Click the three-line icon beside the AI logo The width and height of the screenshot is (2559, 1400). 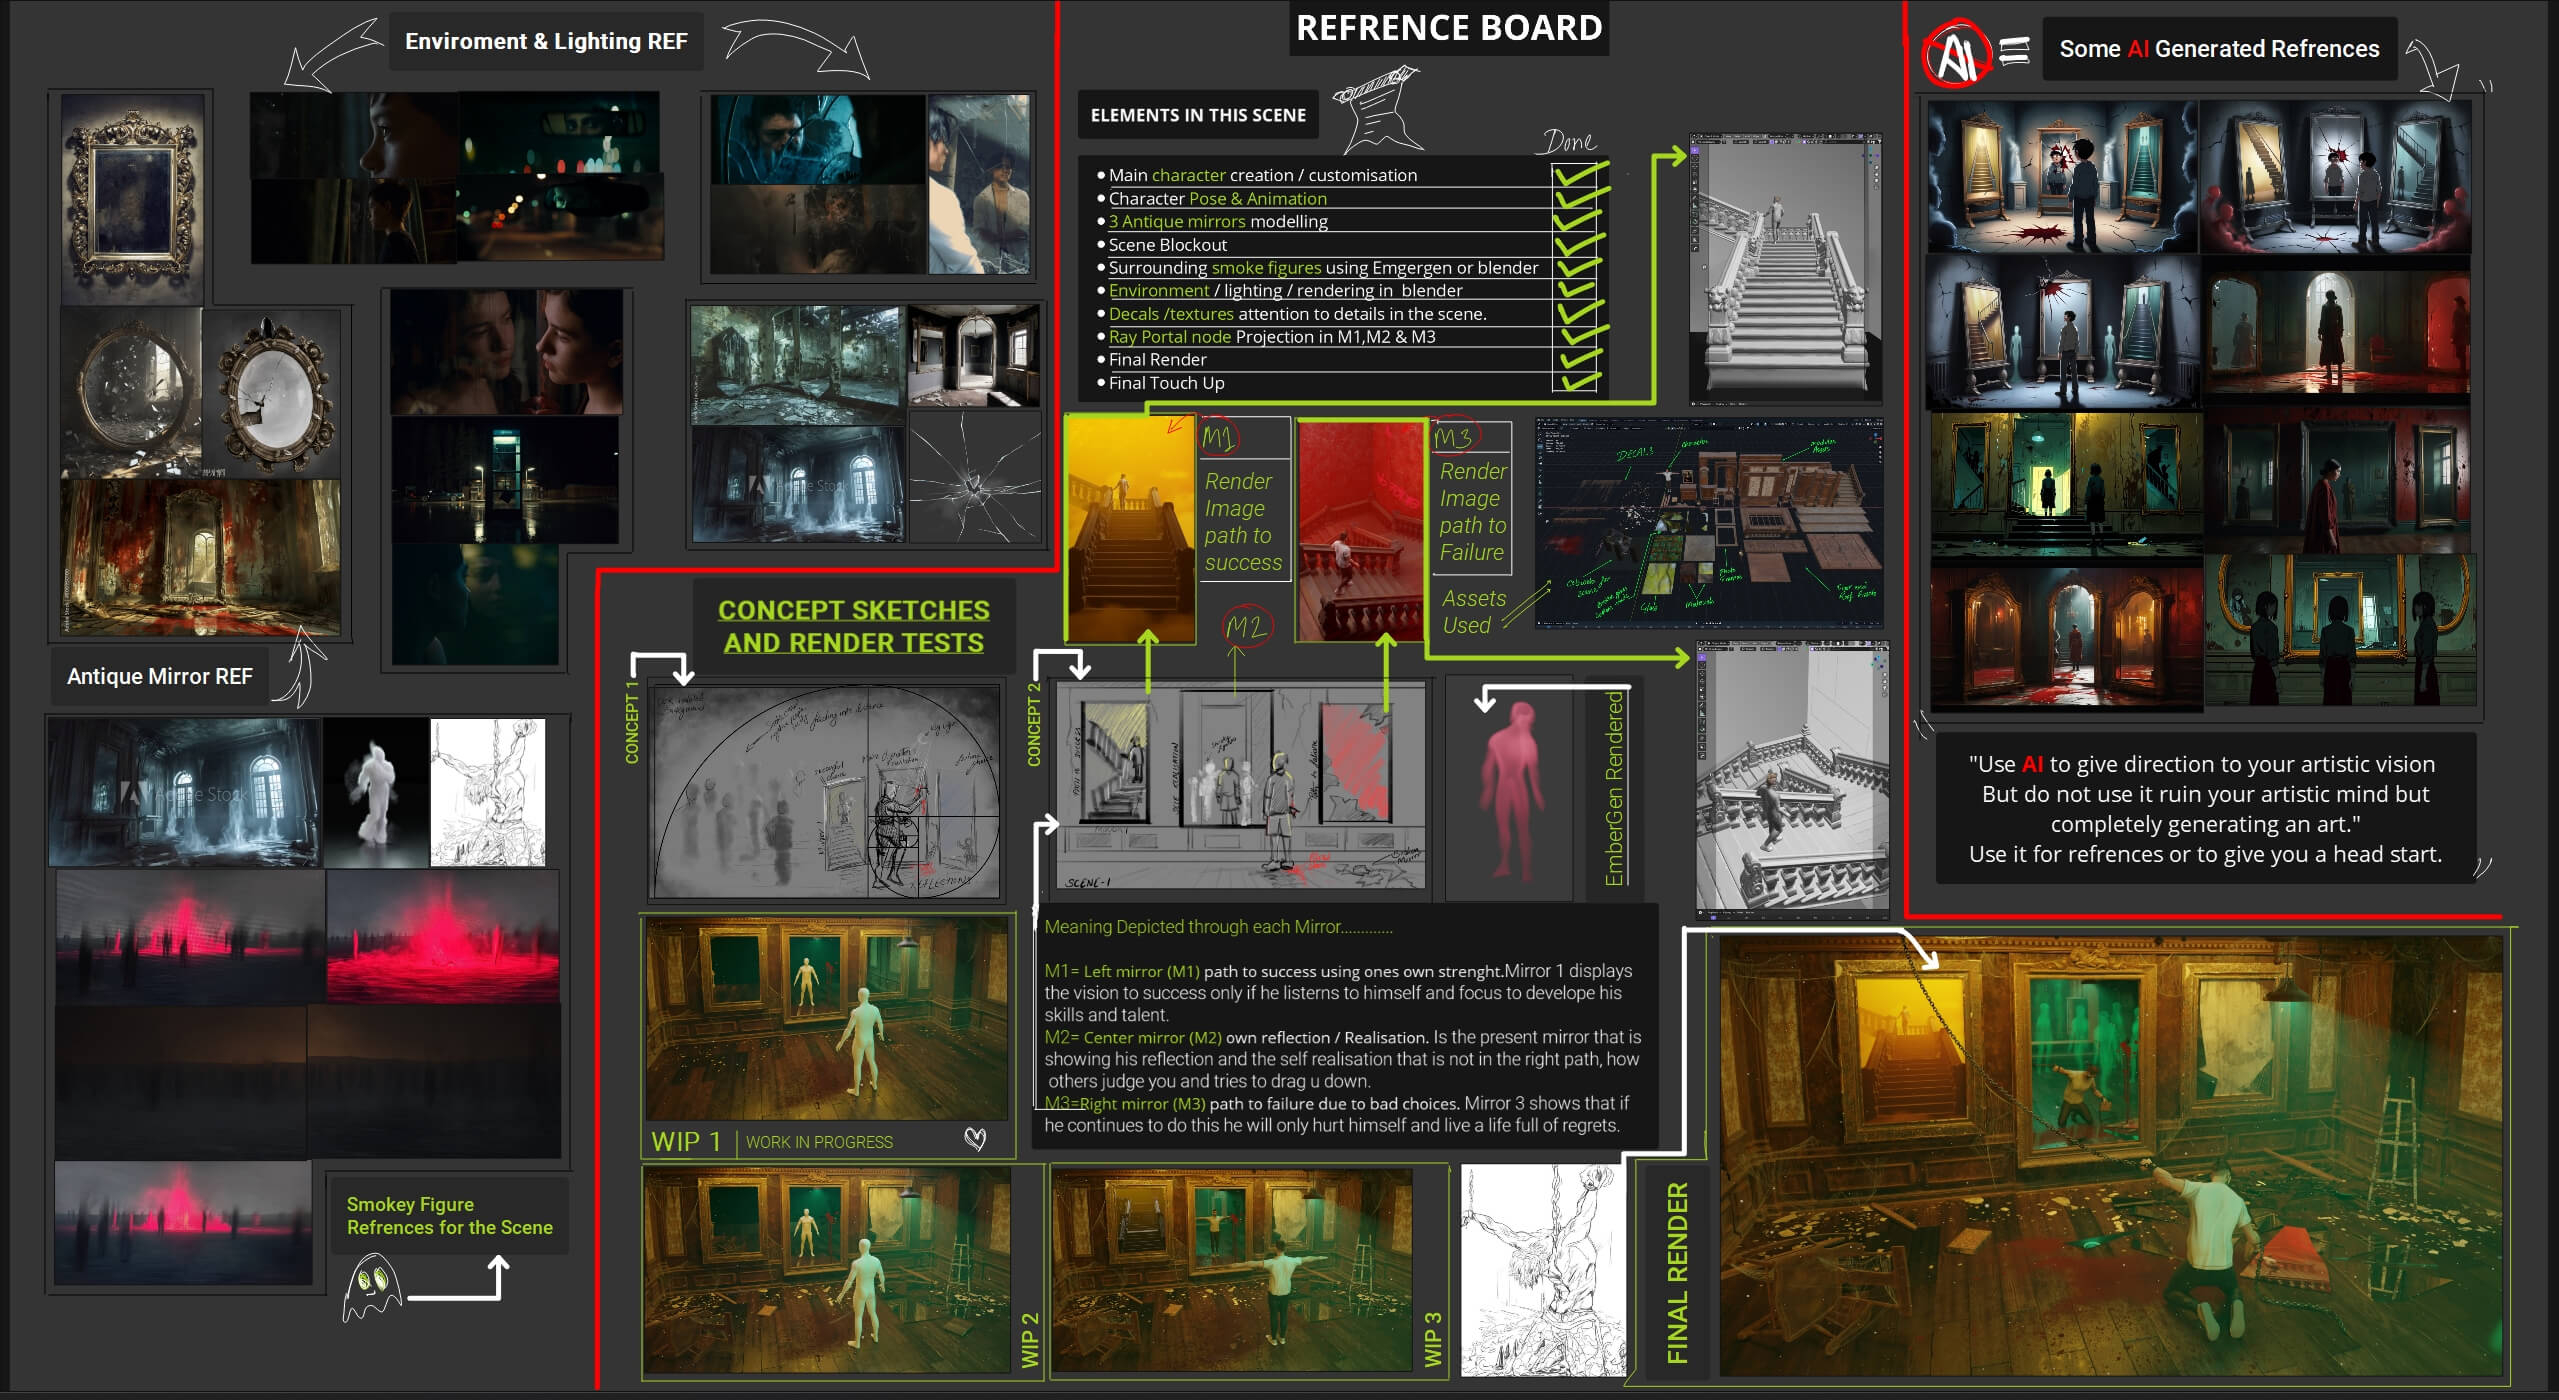coord(2014,50)
